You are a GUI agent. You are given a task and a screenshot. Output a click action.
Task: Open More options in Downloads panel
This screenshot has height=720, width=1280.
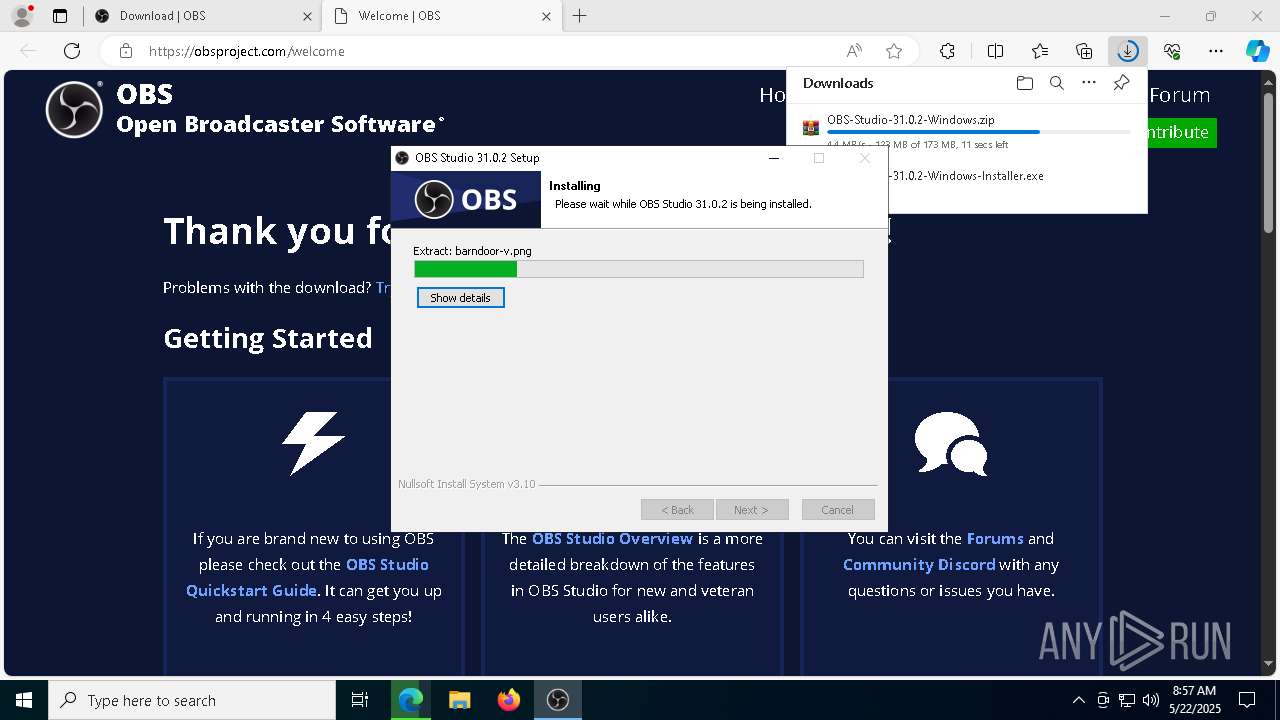(1089, 83)
